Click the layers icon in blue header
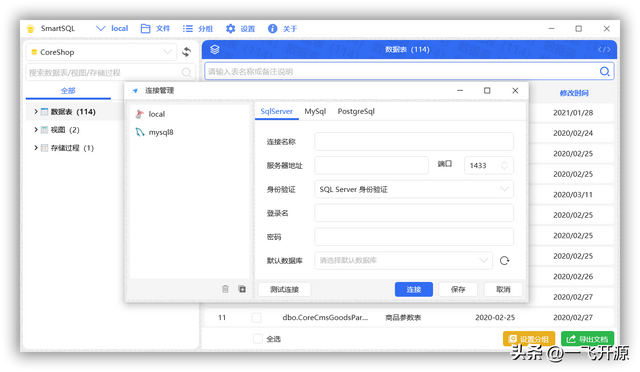Image resolution: width=640 pixels, height=372 pixels. (215, 49)
